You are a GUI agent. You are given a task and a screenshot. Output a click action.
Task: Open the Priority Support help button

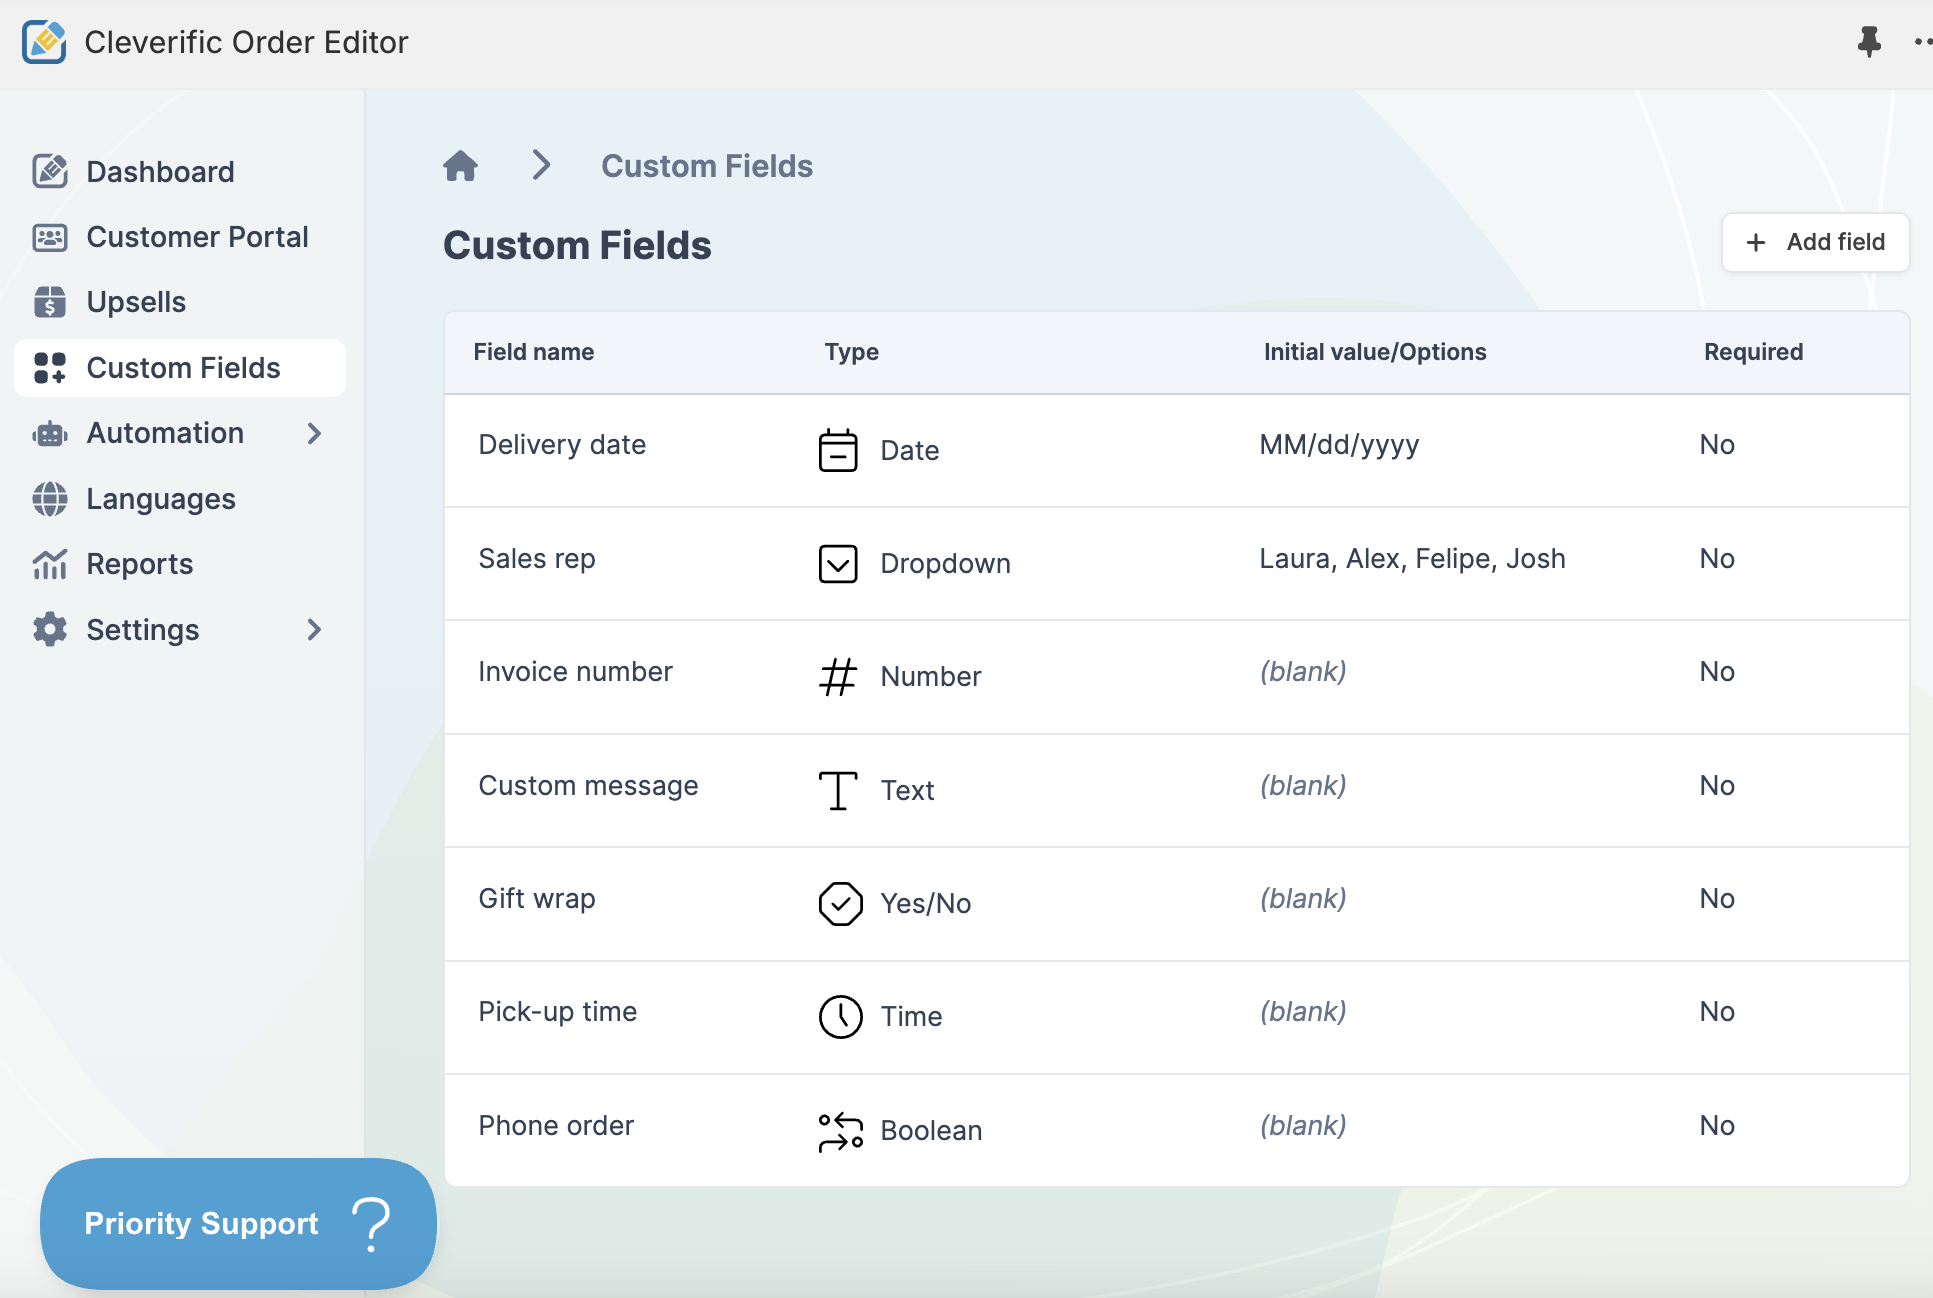click(x=238, y=1223)
